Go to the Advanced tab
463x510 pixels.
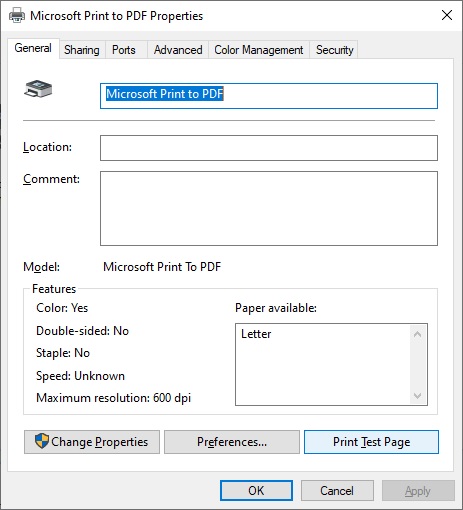pyautogui.click(x=178, y=50)
